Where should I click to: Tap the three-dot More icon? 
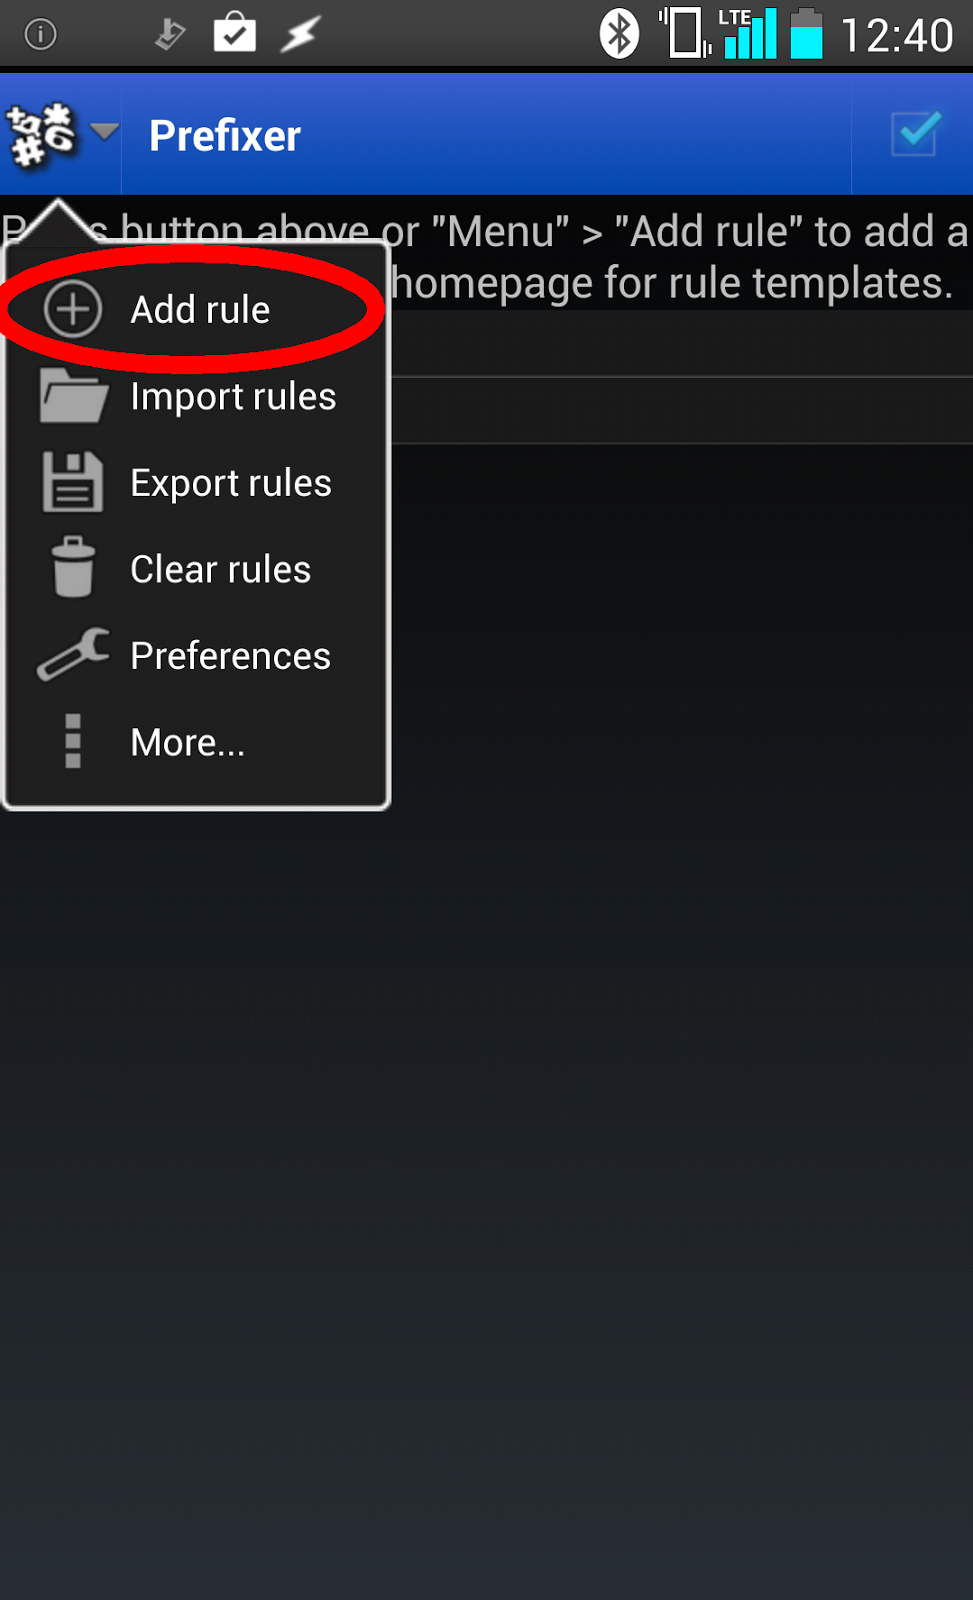click(73, 741)
